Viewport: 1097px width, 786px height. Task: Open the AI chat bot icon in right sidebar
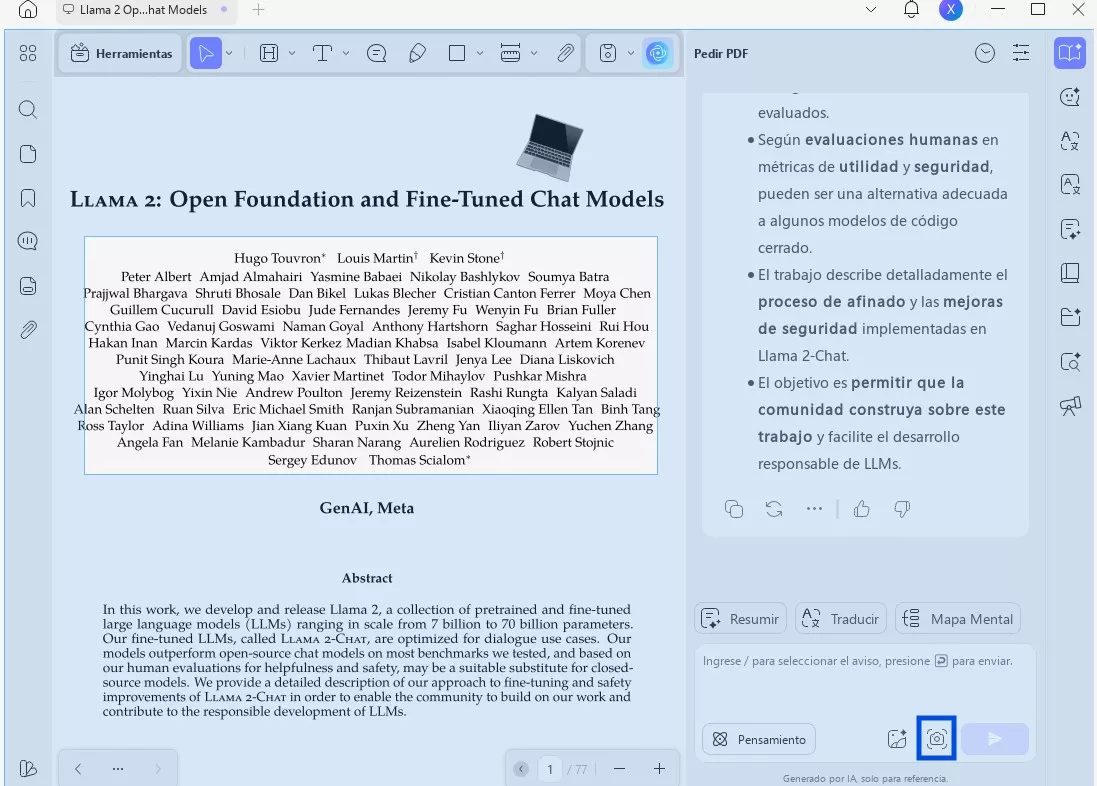[1070, 97]
